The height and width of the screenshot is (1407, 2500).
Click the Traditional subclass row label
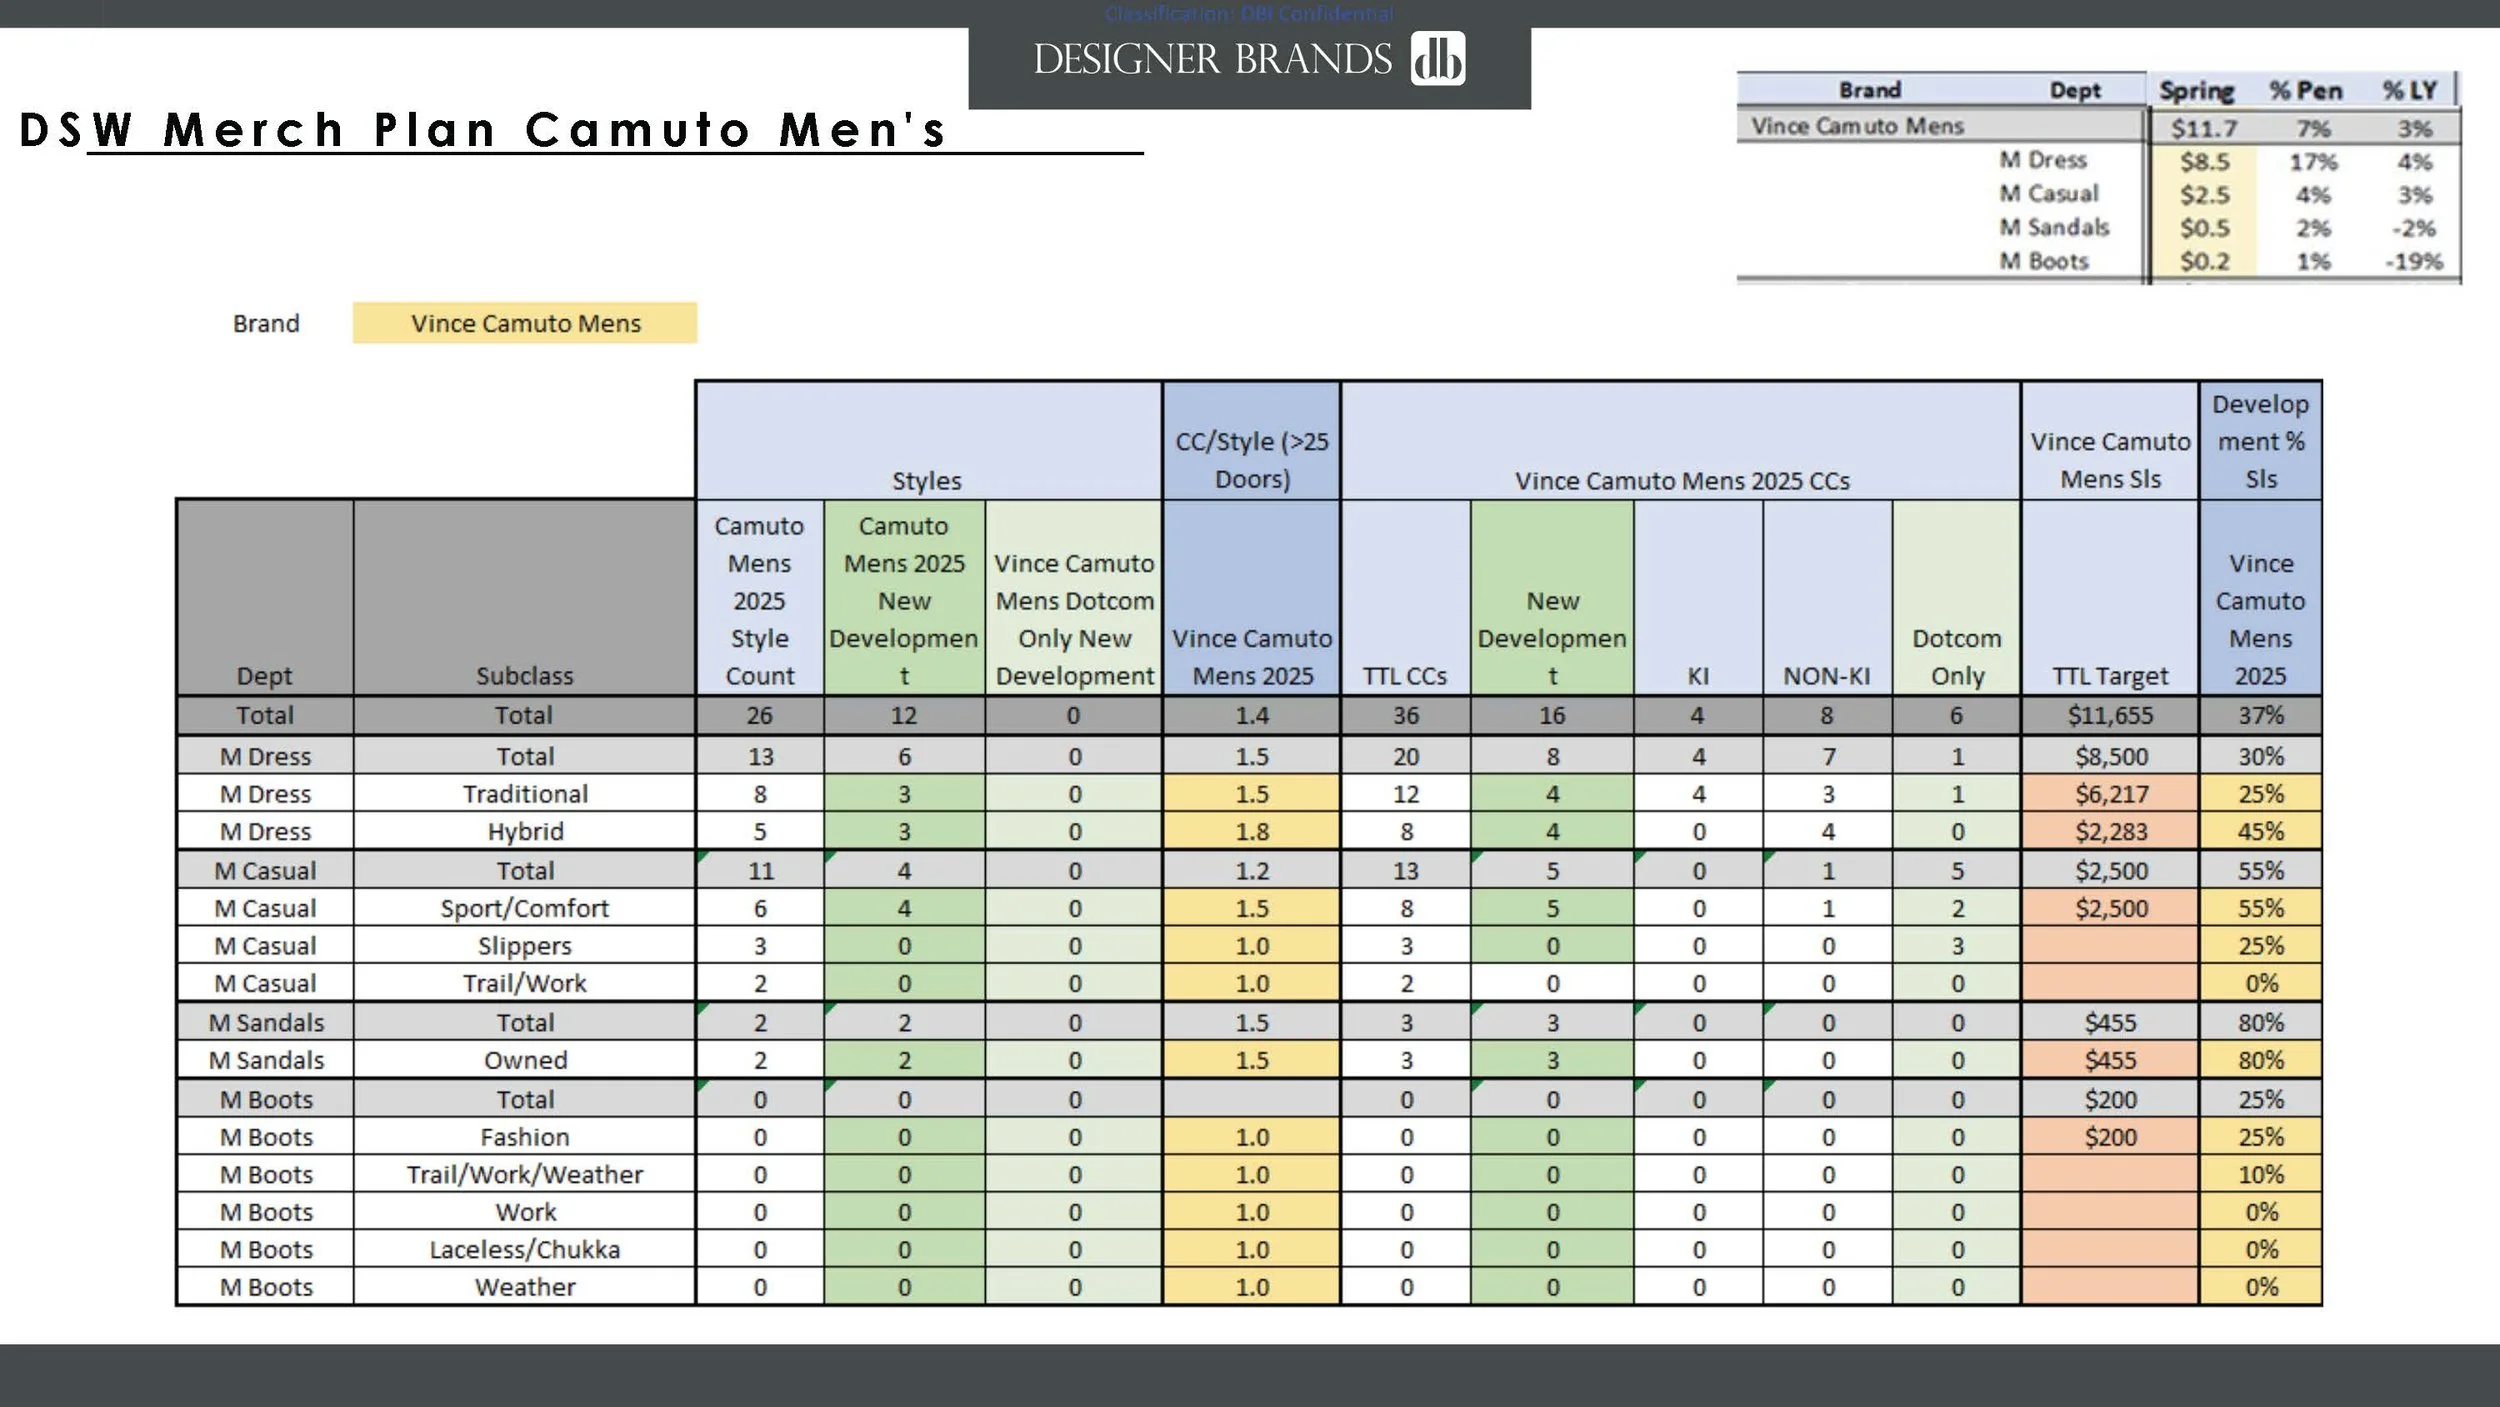click(x=524, y=794)
